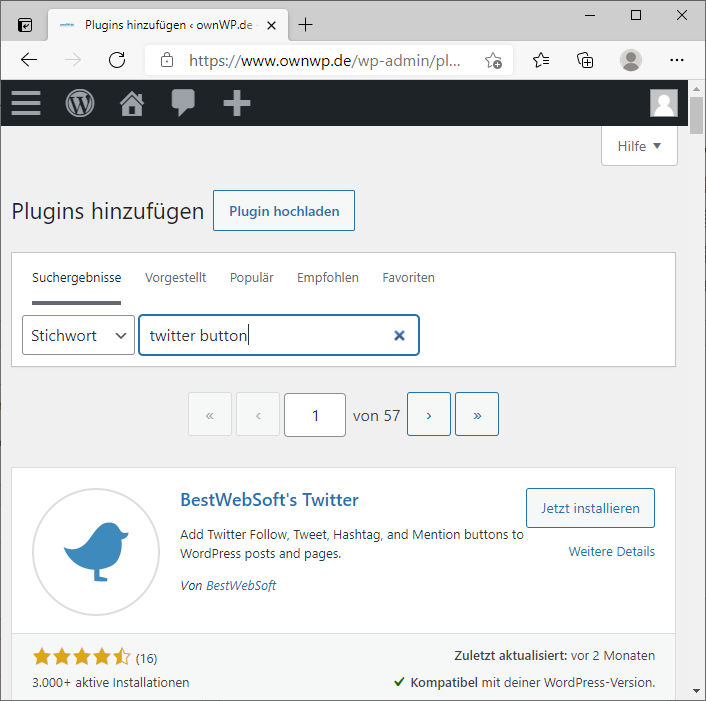Click '3.000+ aktive Installationen' text

coord(111,683)
